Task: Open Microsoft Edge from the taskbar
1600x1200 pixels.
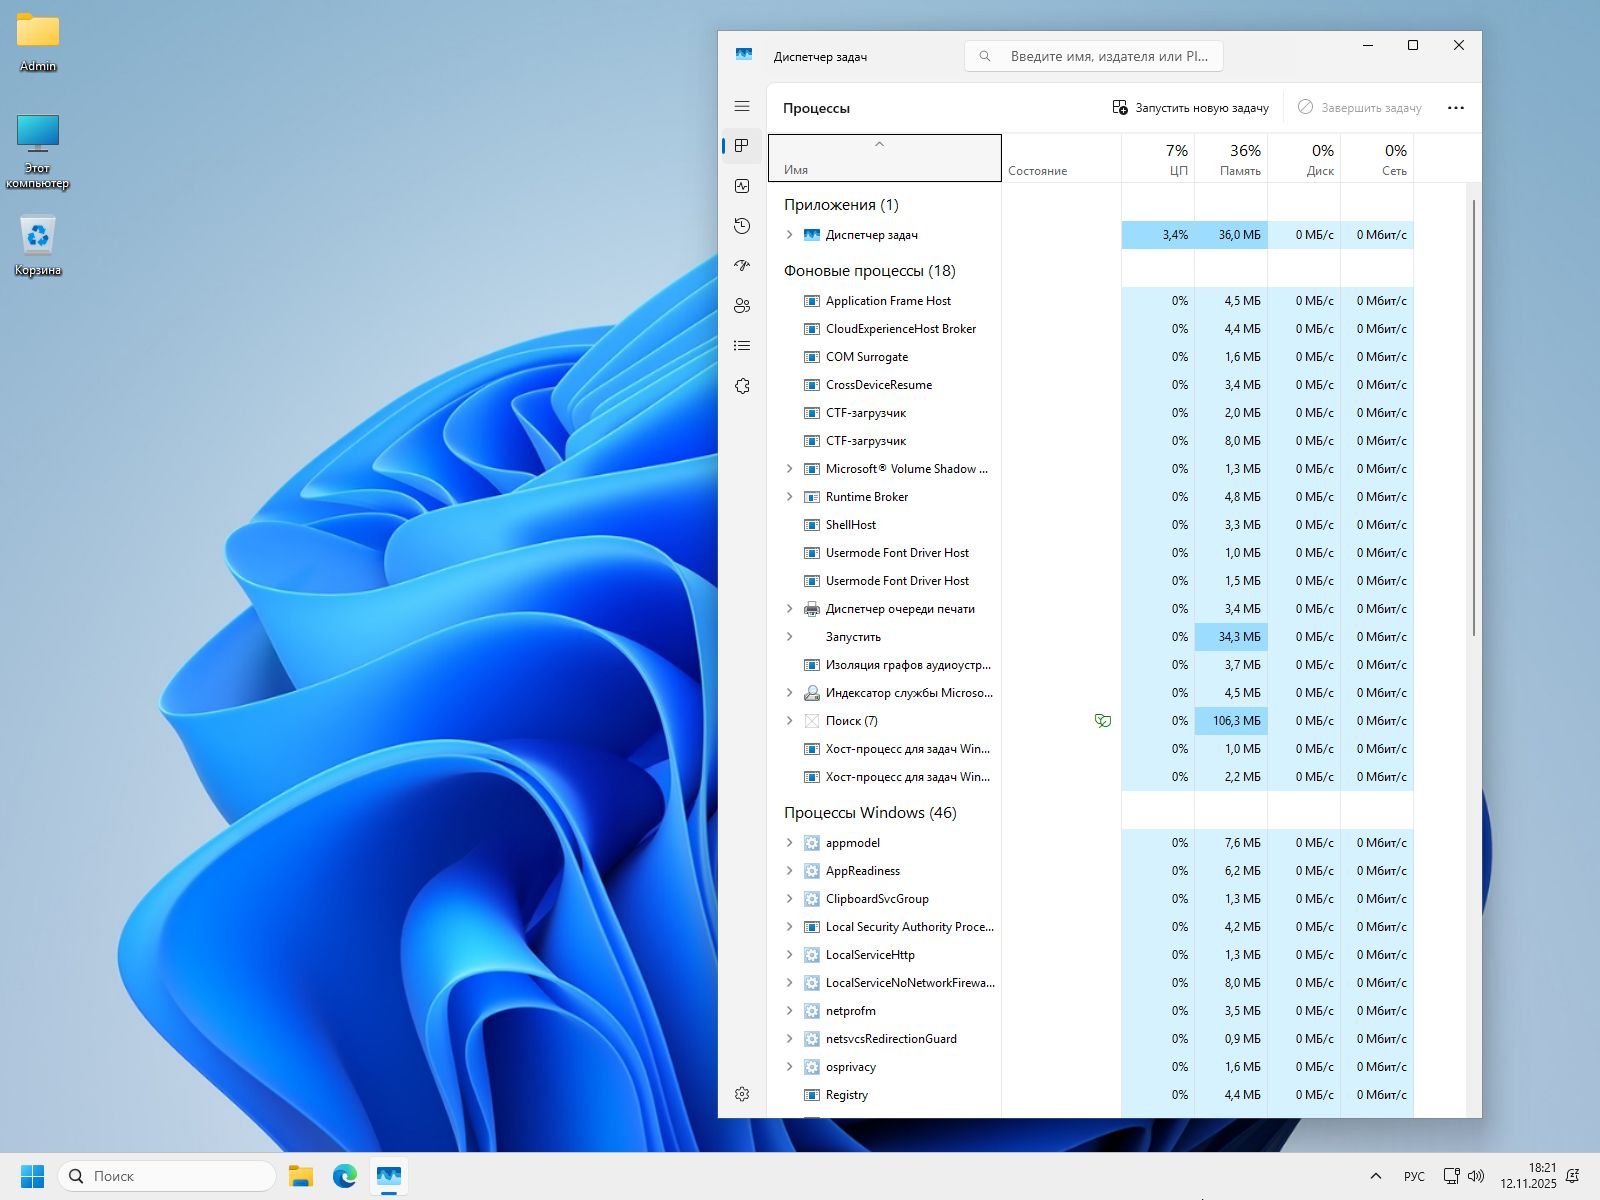Action: [345, 1176]
